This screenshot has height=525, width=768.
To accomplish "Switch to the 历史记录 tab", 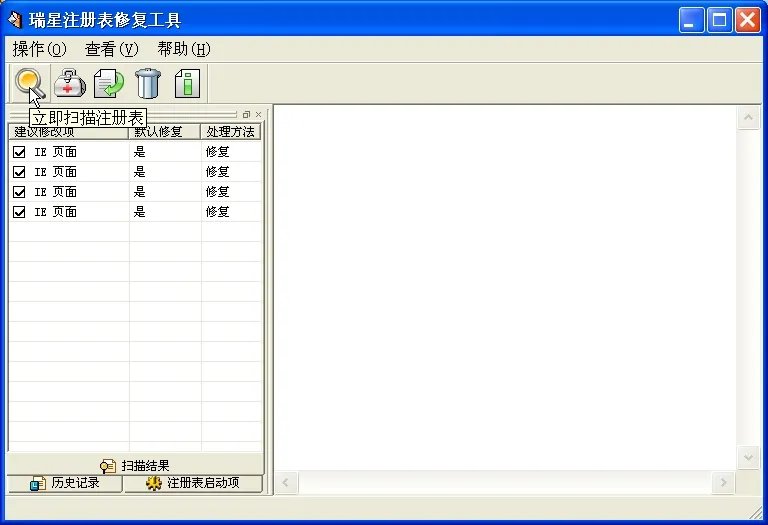I will 65,483.
